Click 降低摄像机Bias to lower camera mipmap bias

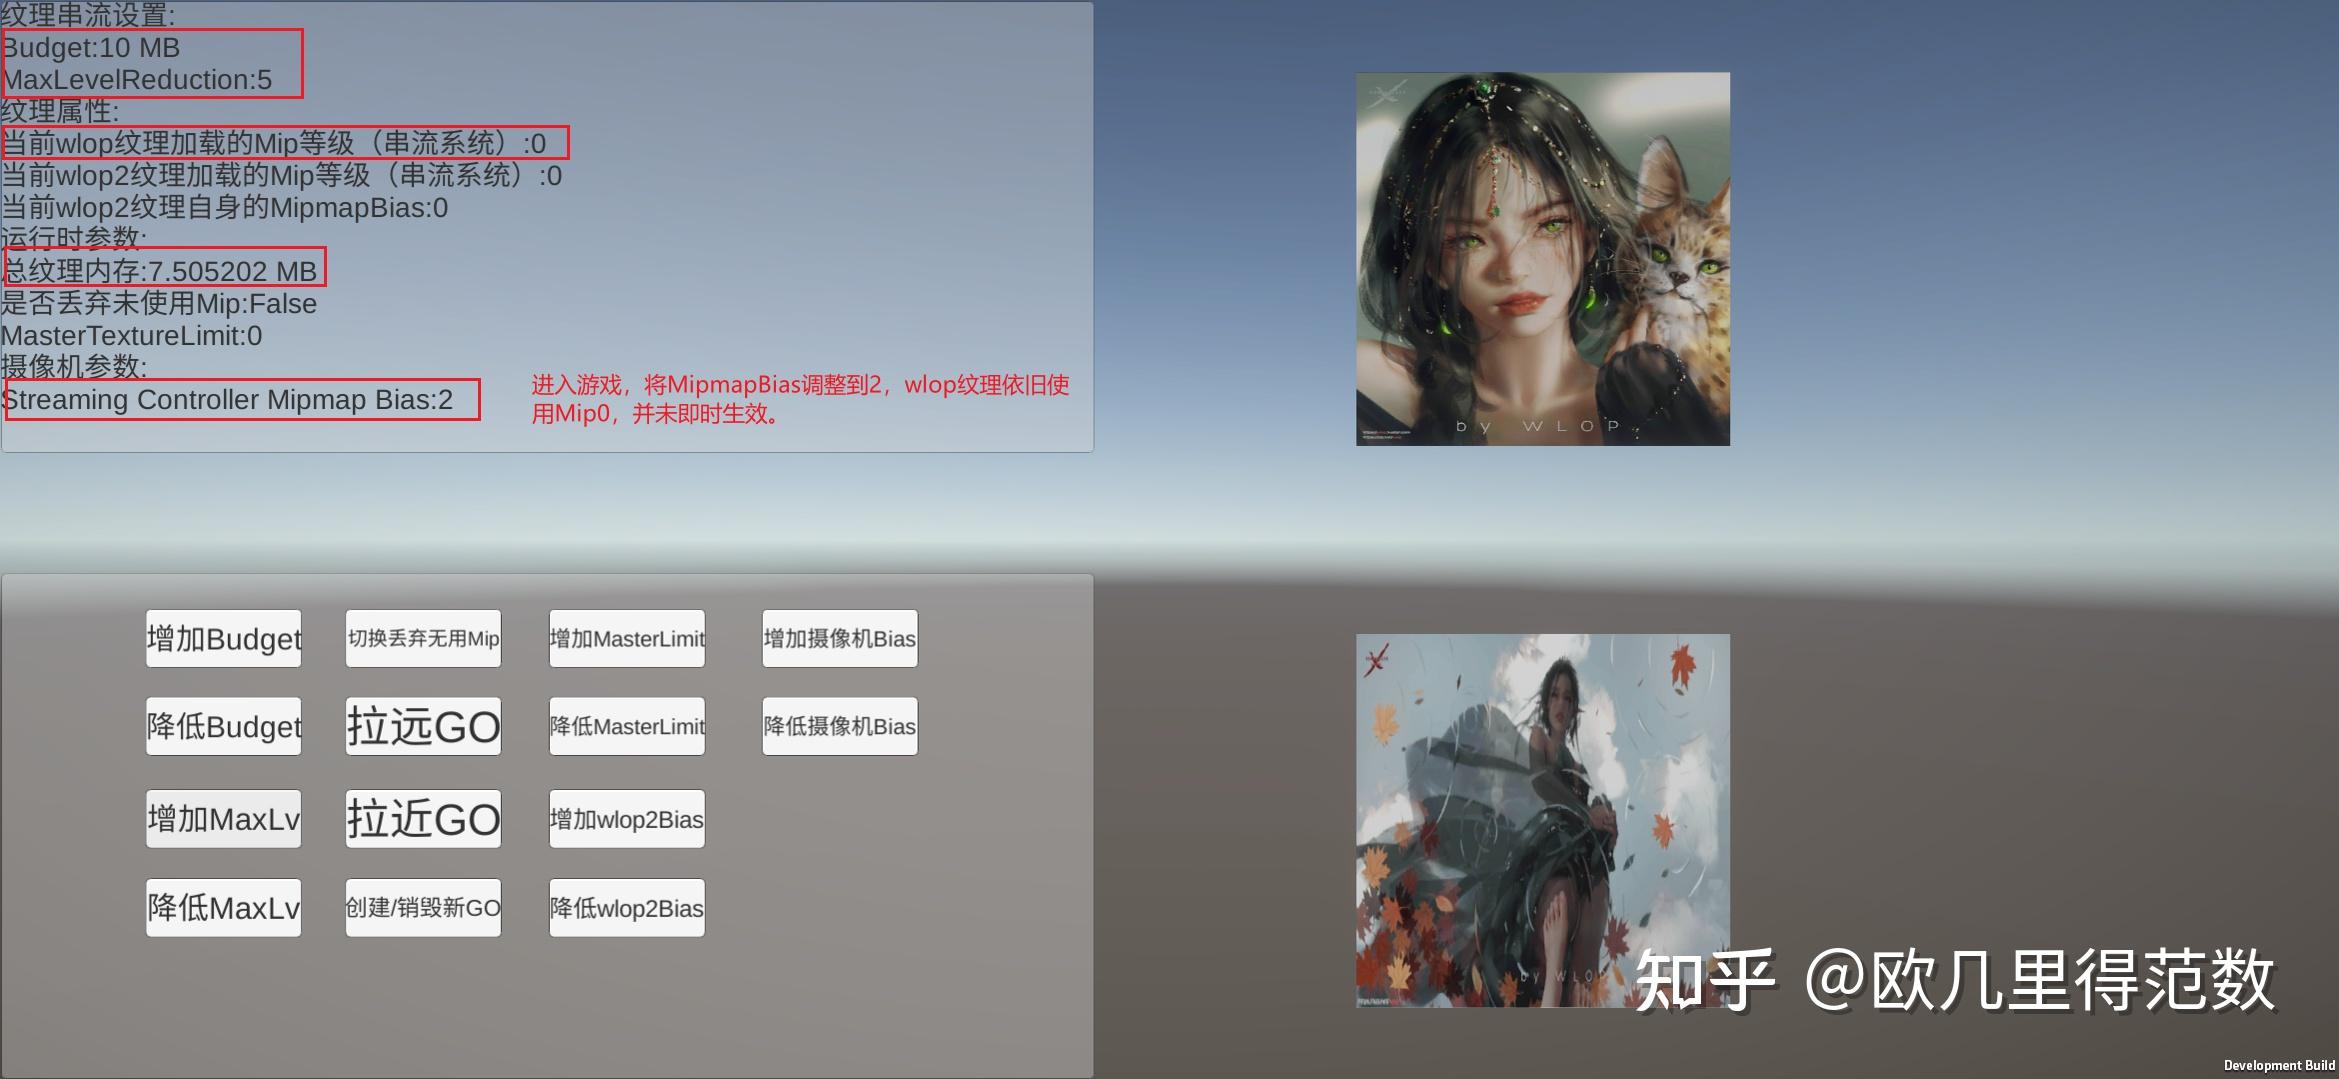click(839, 726)
